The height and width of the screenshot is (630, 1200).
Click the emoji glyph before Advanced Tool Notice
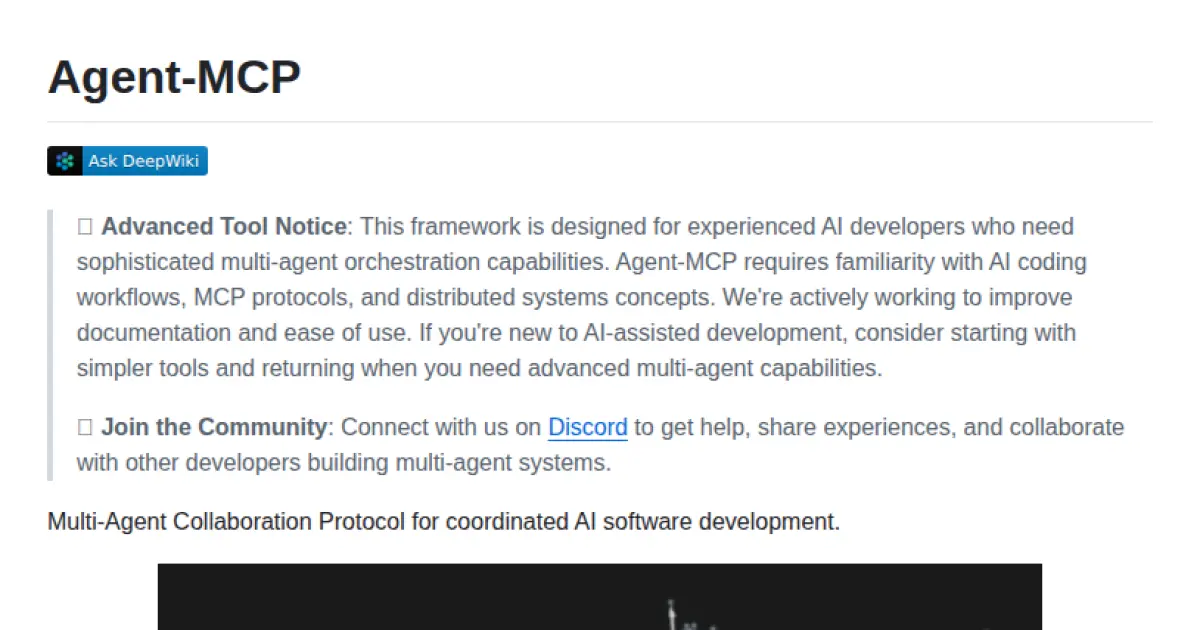[x=85, y=227]
